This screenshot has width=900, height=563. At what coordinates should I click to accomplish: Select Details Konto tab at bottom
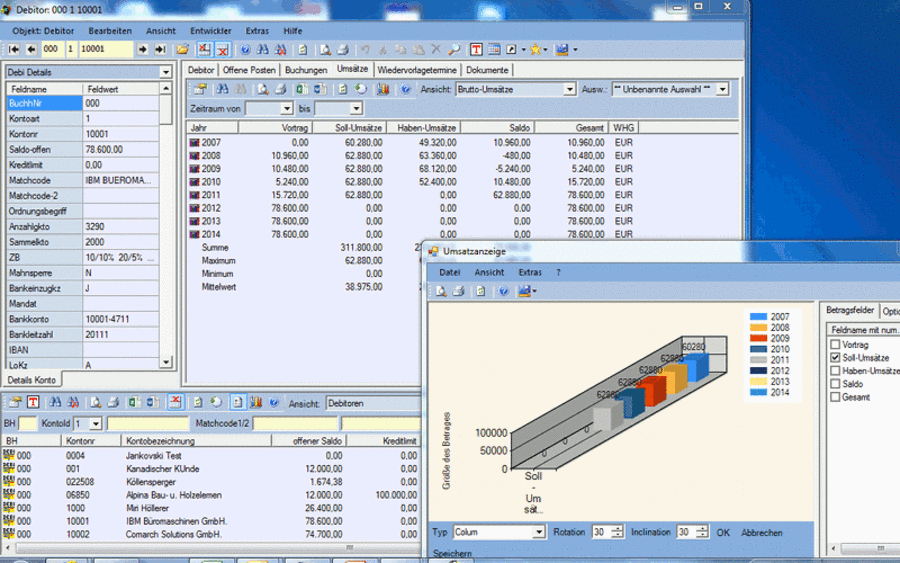[x=32, y=380]
